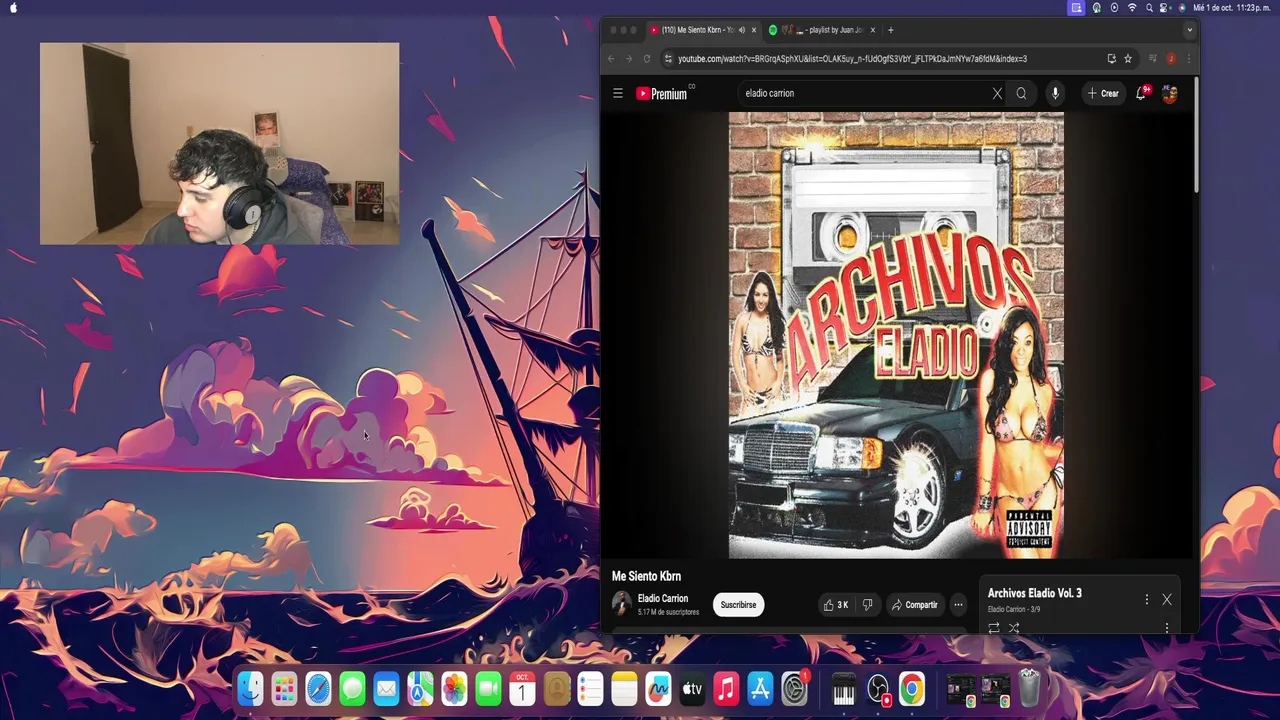Screen dimensions: 1280x720
Task: Open Chrome media controls icon
Action: 1152,59
